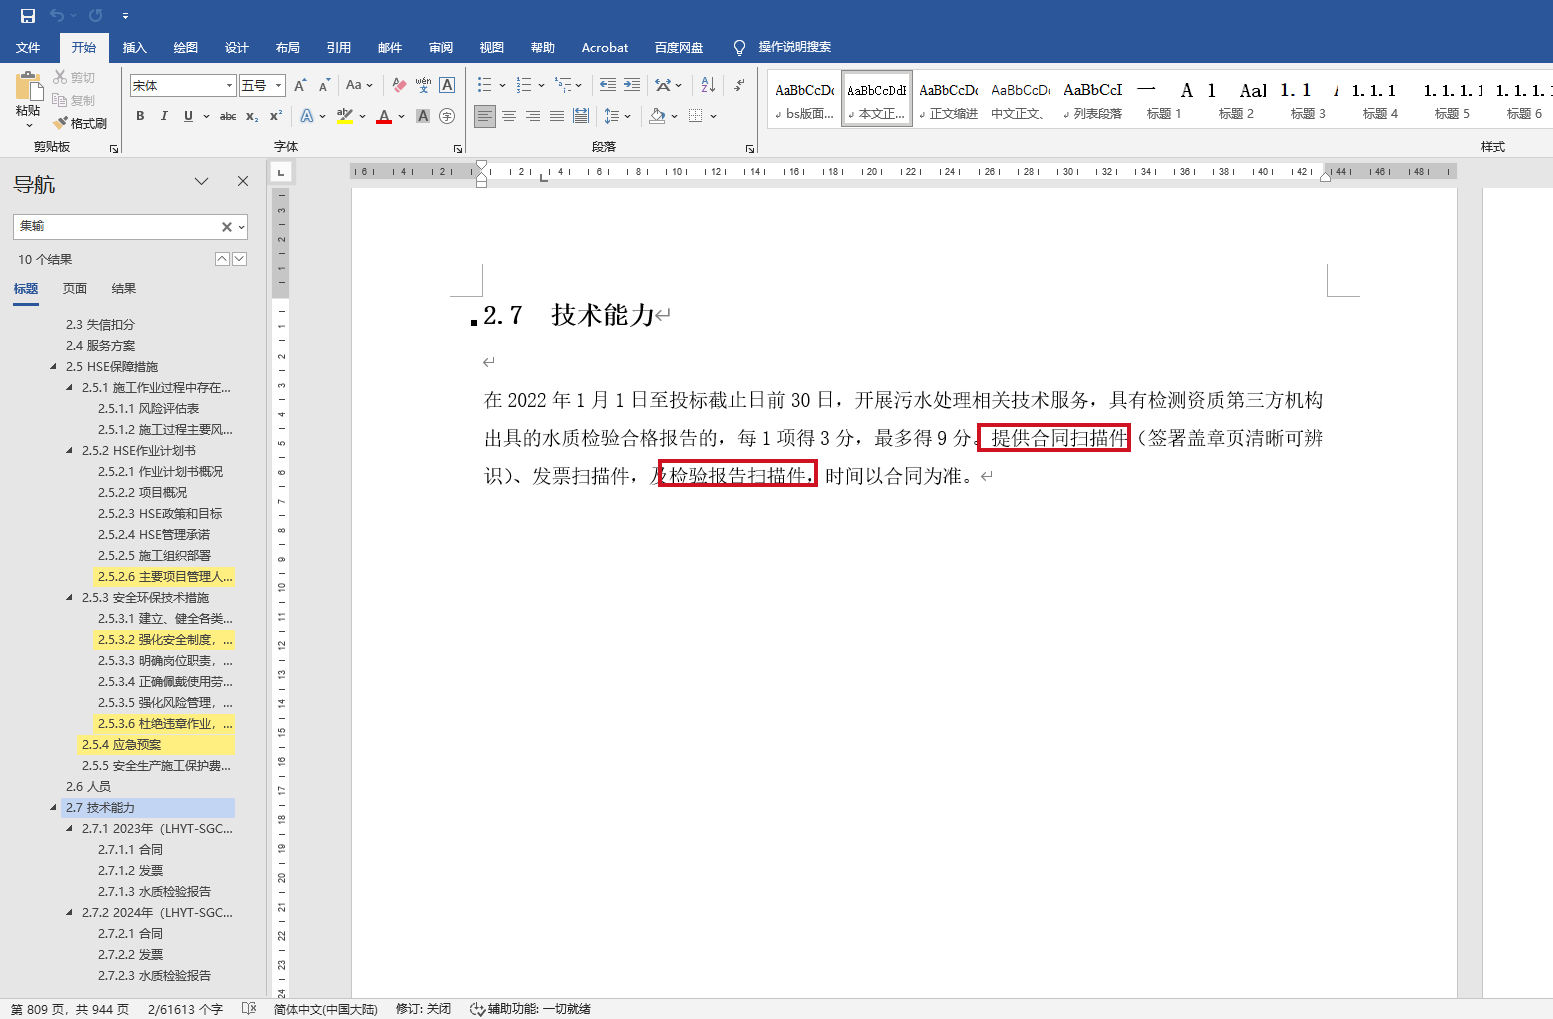Switch to the 设计 ribbon tab
This screenshot has height=1019, width=1553.
coord(237,47)
